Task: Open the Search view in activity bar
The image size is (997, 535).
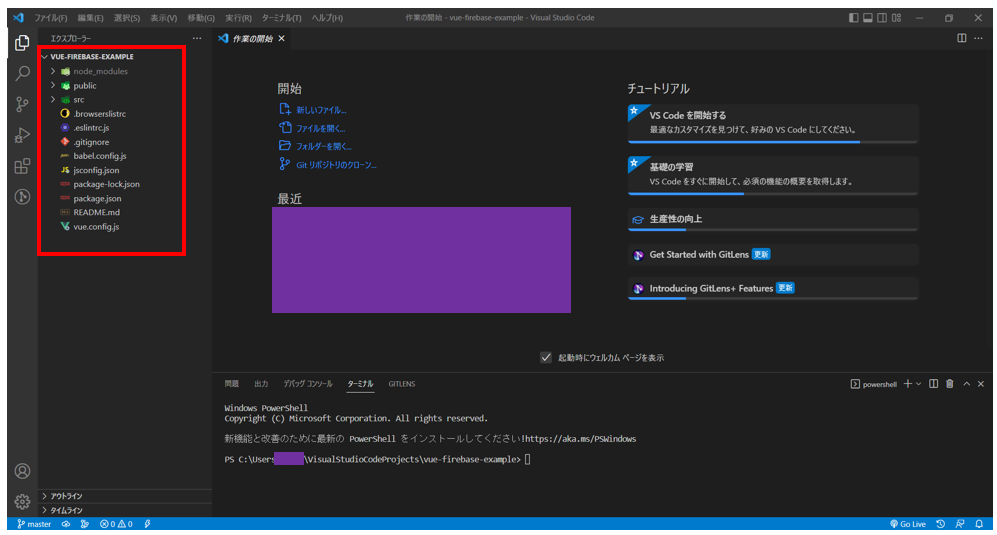Action: 22,73
